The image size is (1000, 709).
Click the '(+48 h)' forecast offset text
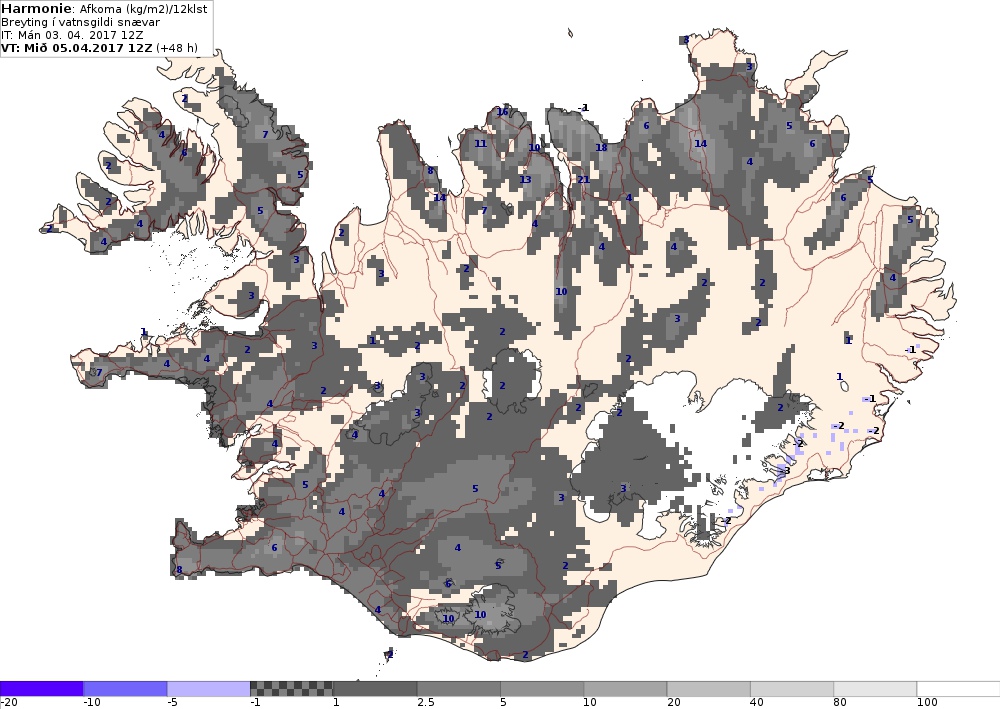coord(176,48)
